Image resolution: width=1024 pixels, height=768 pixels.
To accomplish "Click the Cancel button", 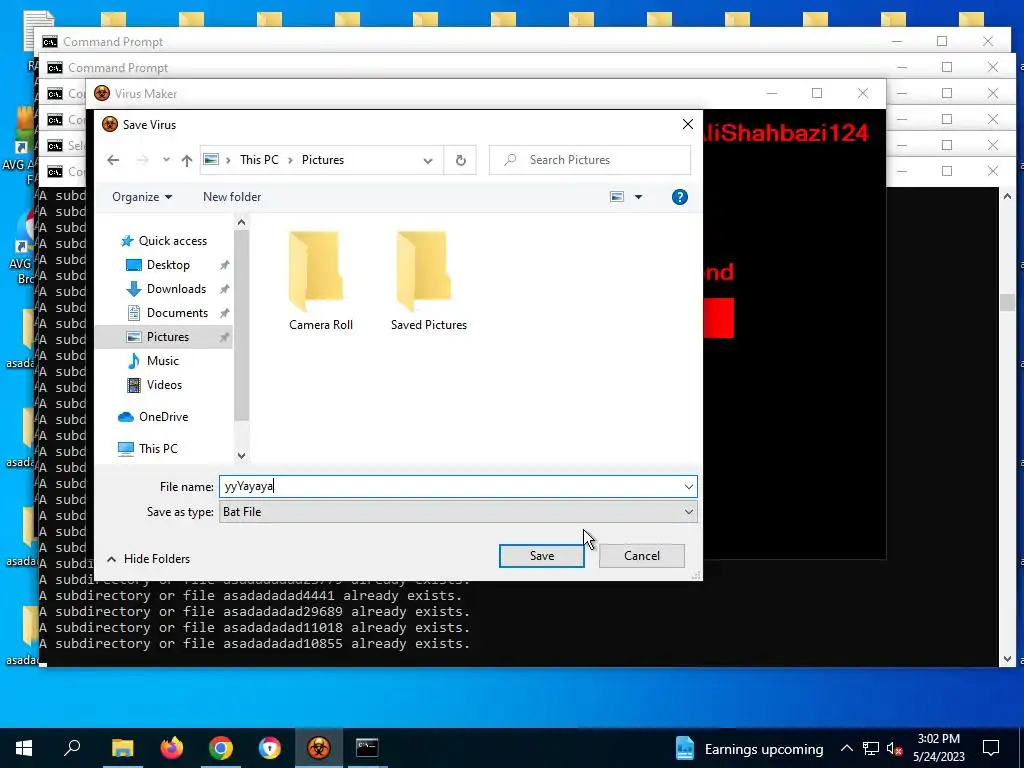I will (641, 556).
